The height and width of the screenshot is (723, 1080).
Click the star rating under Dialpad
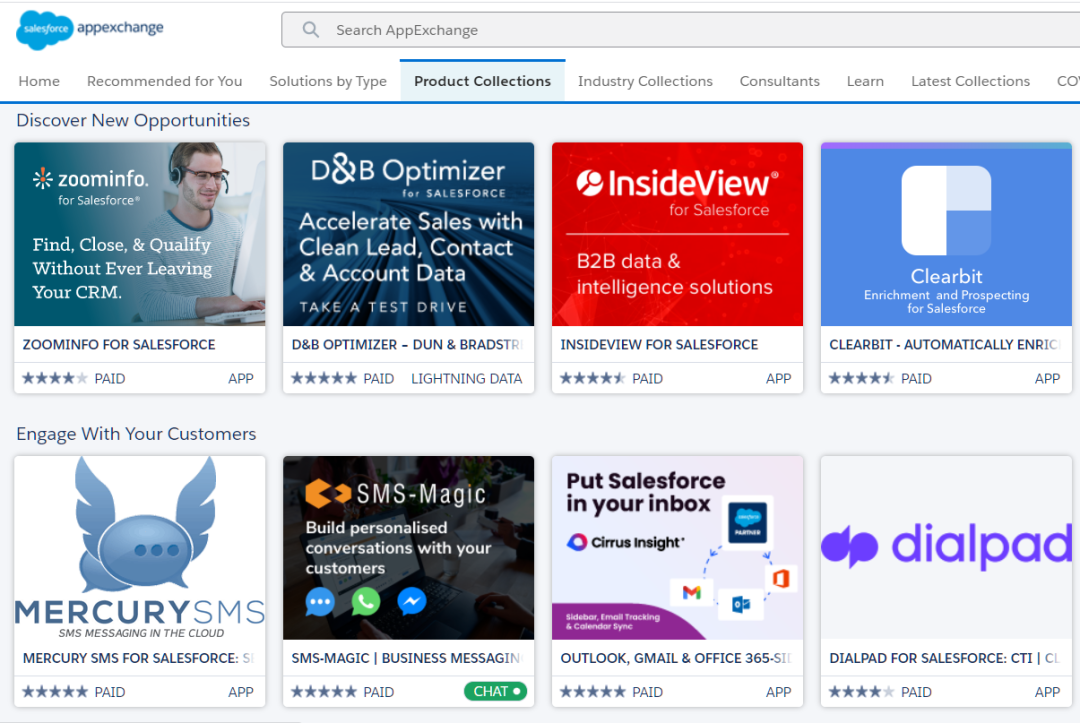click(862, 691)
